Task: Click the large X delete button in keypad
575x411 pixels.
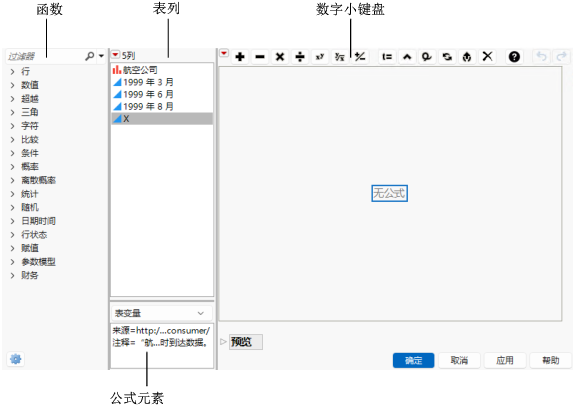Action: coord(487,56)
